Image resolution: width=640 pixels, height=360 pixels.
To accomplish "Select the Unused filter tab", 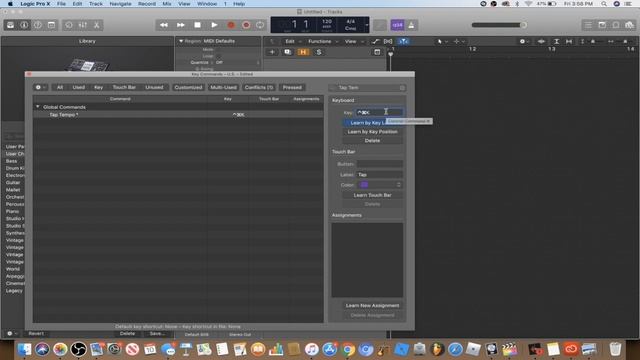I will [154, 87].
